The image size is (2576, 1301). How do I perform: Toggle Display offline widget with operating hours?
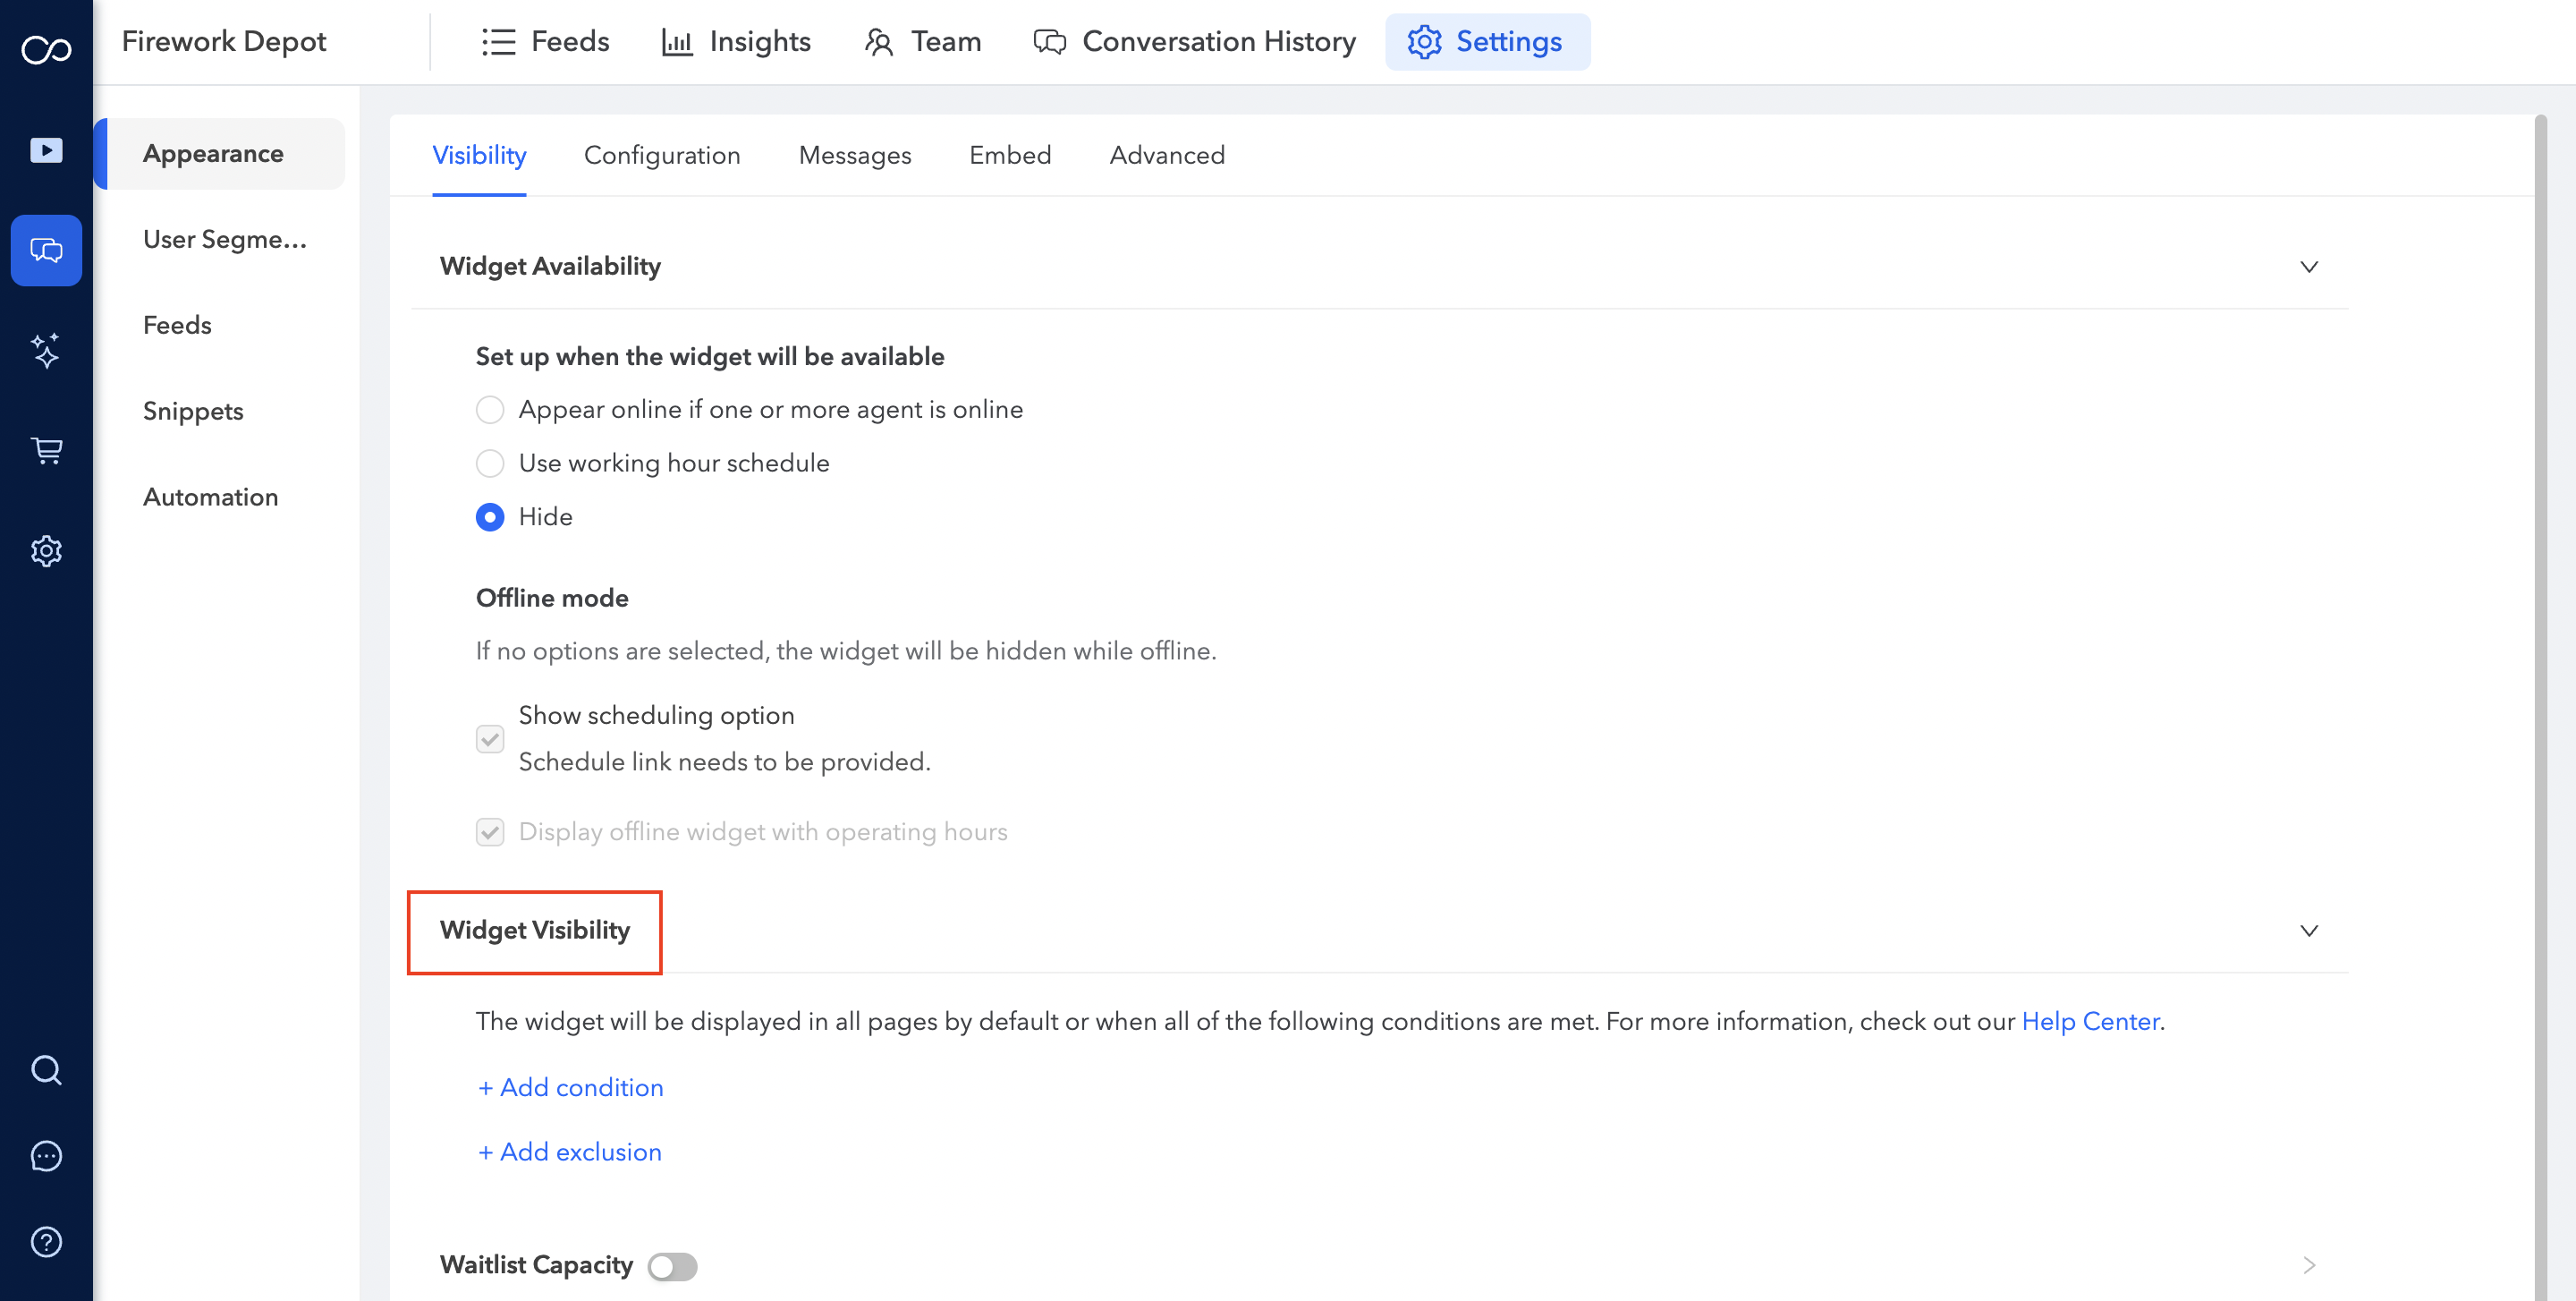pos(490,832)
